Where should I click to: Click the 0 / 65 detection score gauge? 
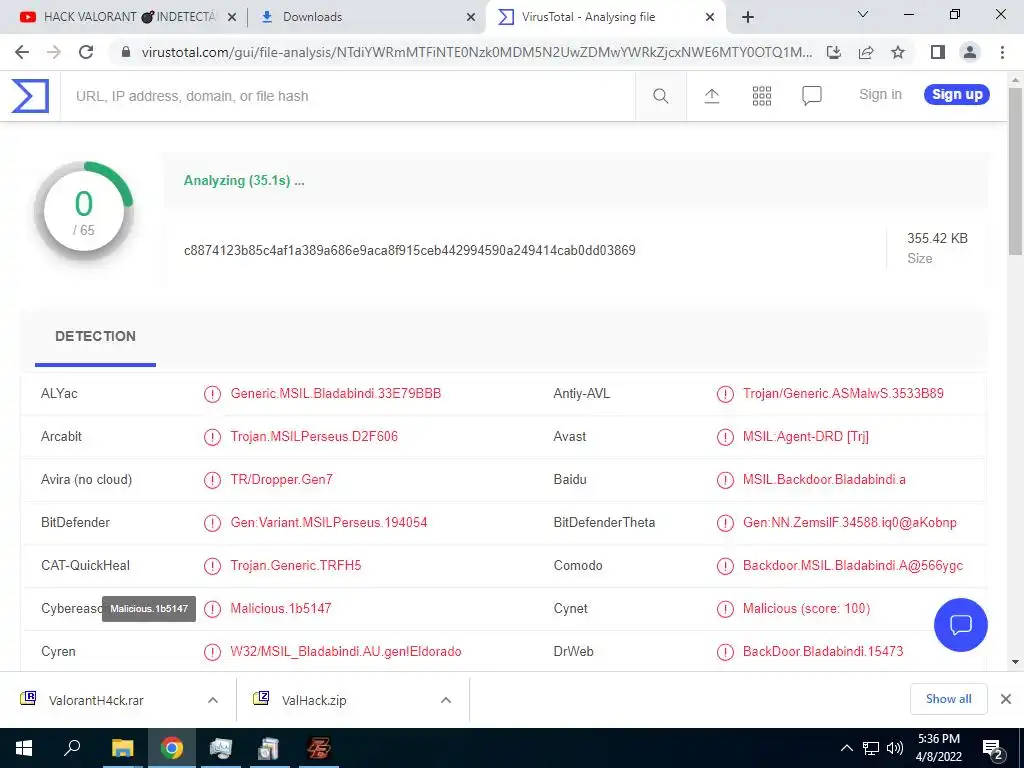(x=84, y=212)
